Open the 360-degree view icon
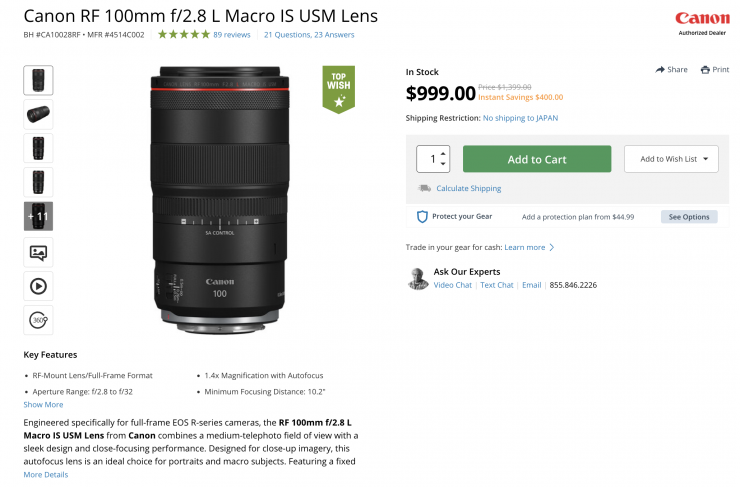740x487 pixels. pos(38,320)
